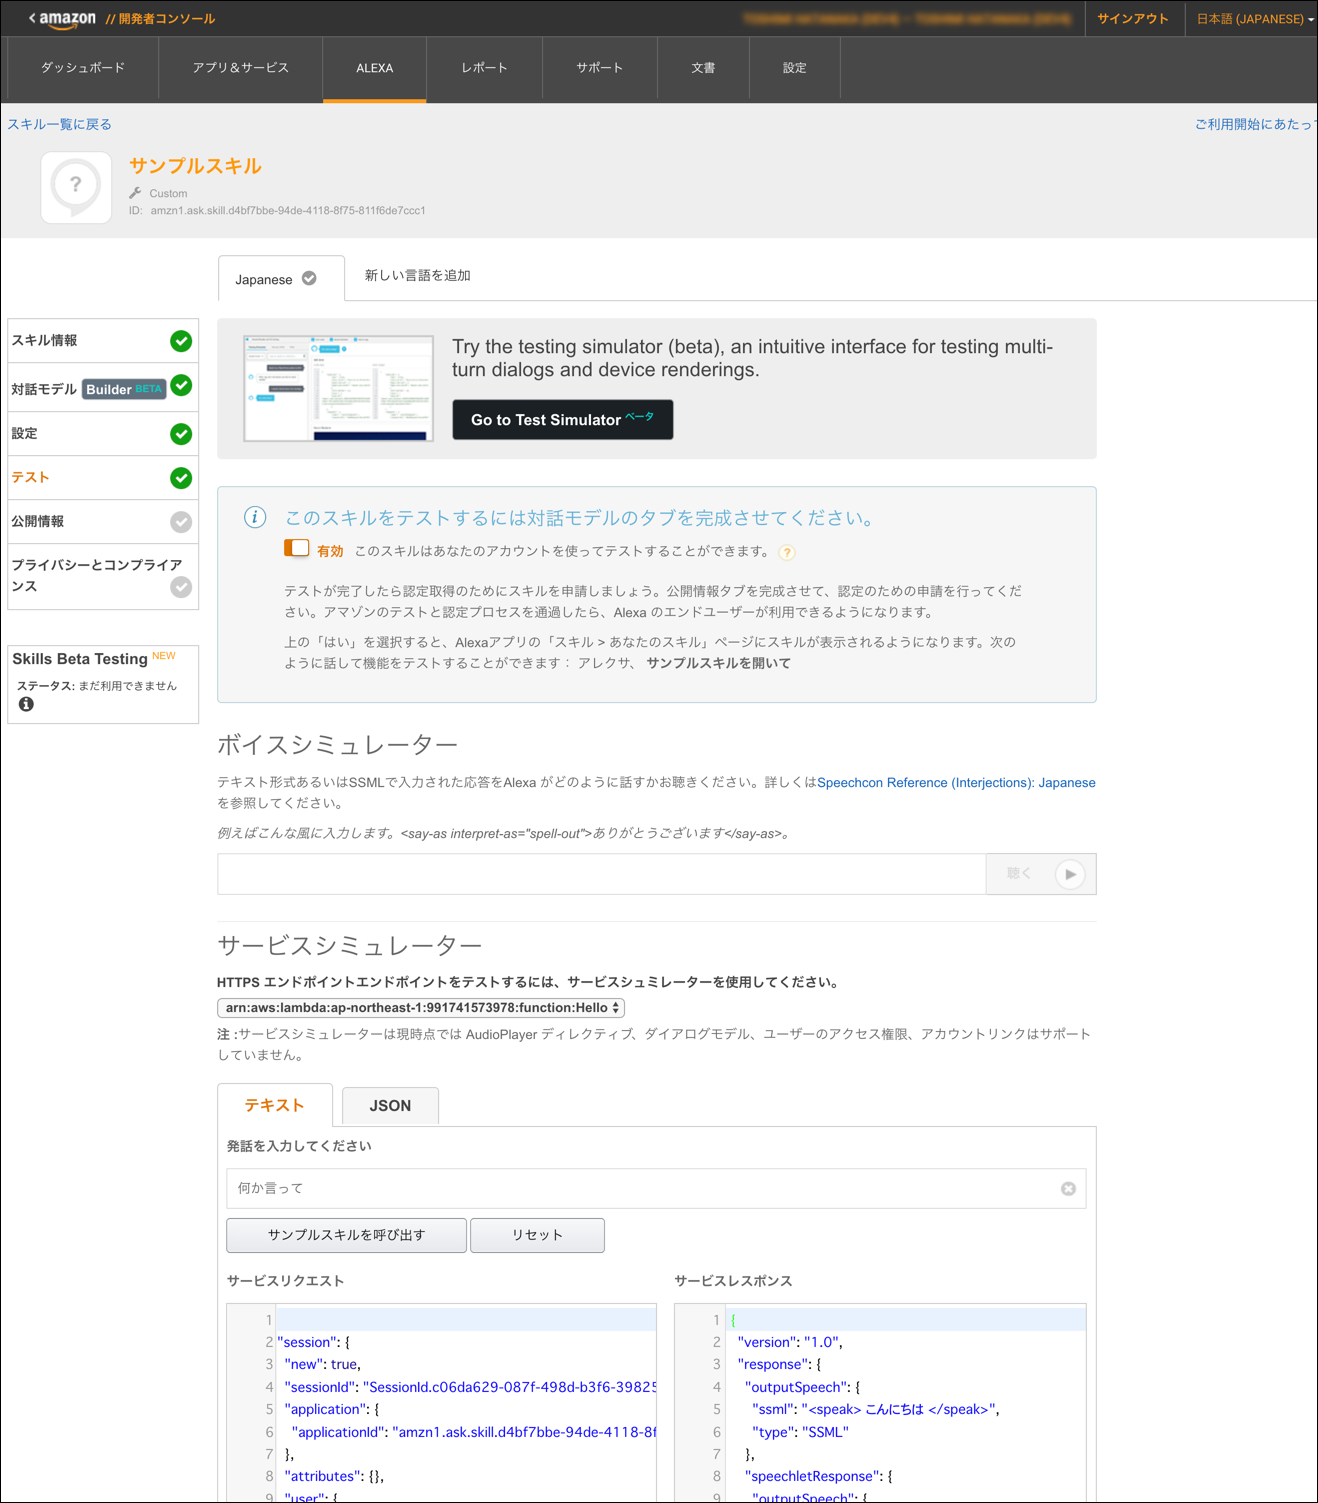Click the Amazon developer console logo
This screenshot has height=1503, width=1318.
[x=60, y=18]
